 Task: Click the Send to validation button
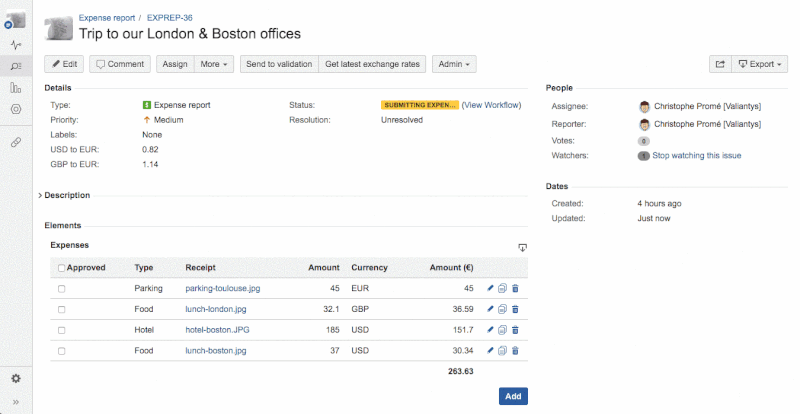point(279,64)
